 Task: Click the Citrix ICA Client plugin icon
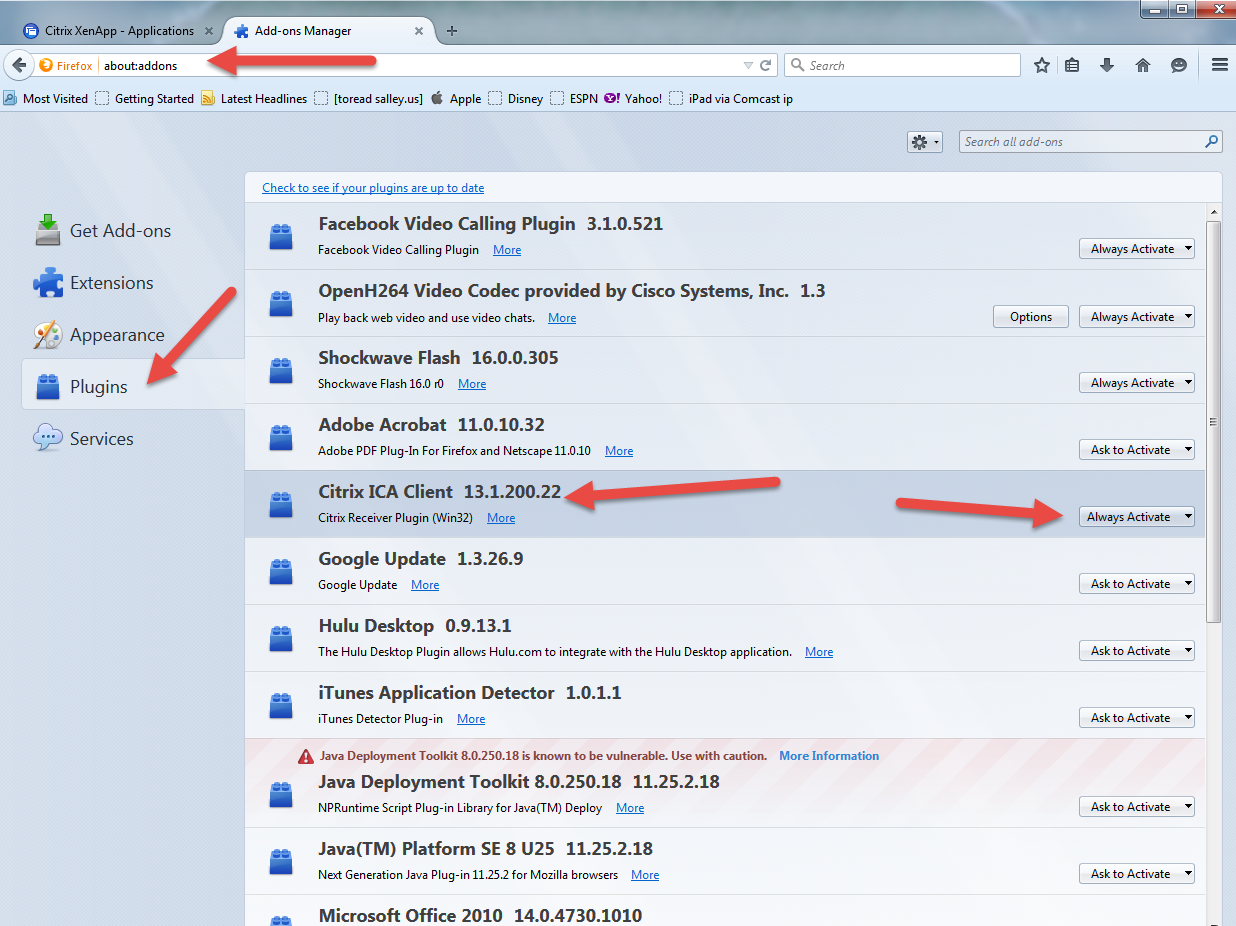(281, 505)
